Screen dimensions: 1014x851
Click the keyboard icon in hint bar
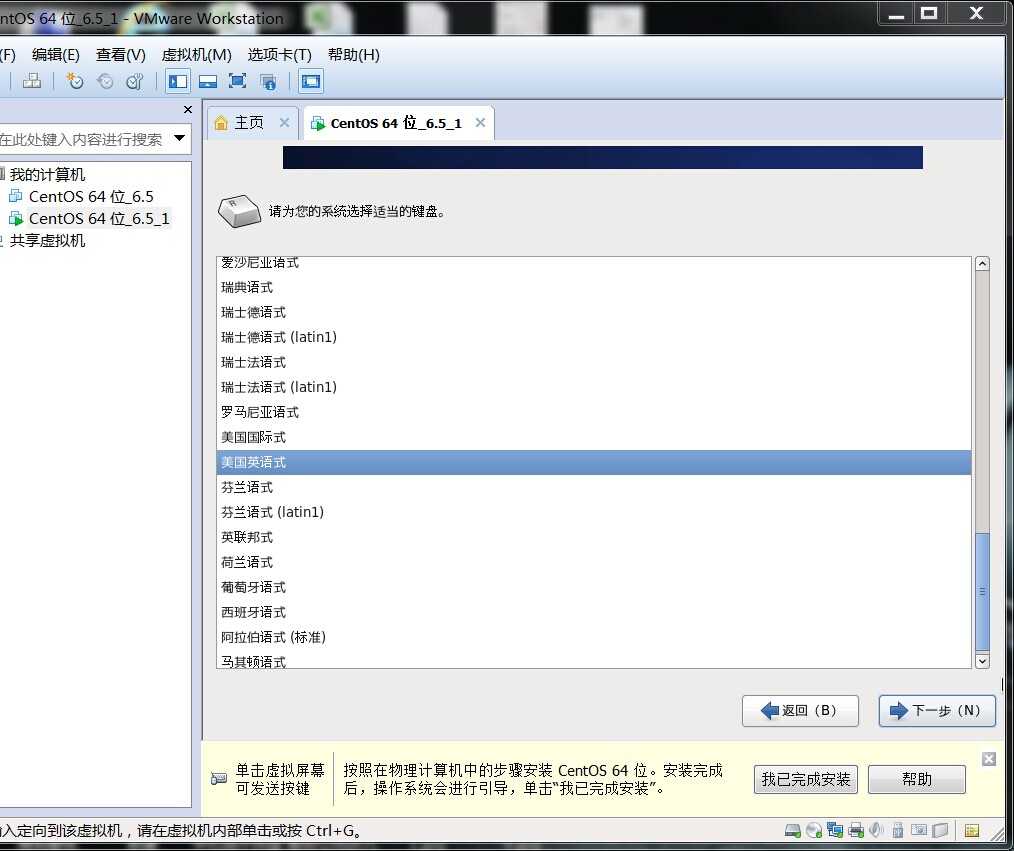pos(219,779)
